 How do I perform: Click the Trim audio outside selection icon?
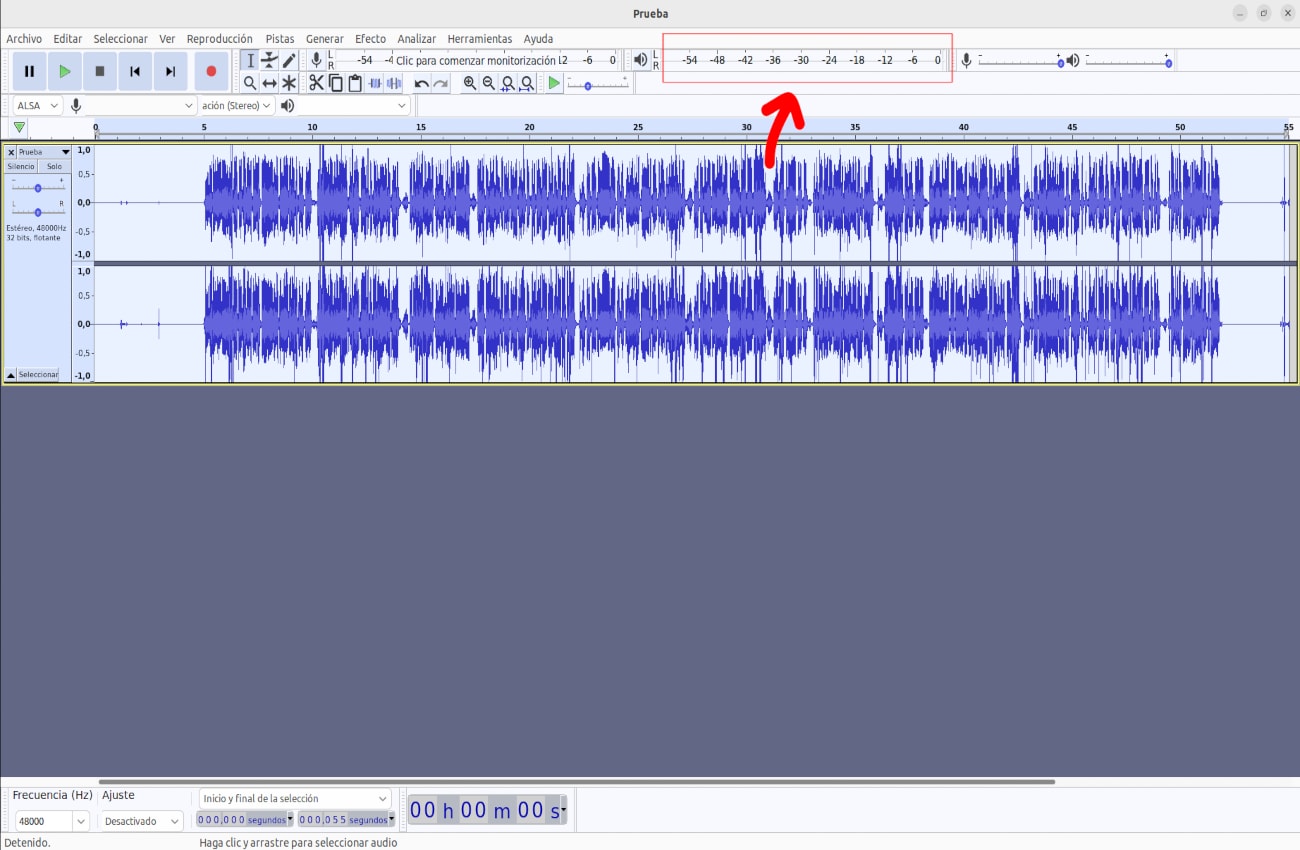click(376, 83)
